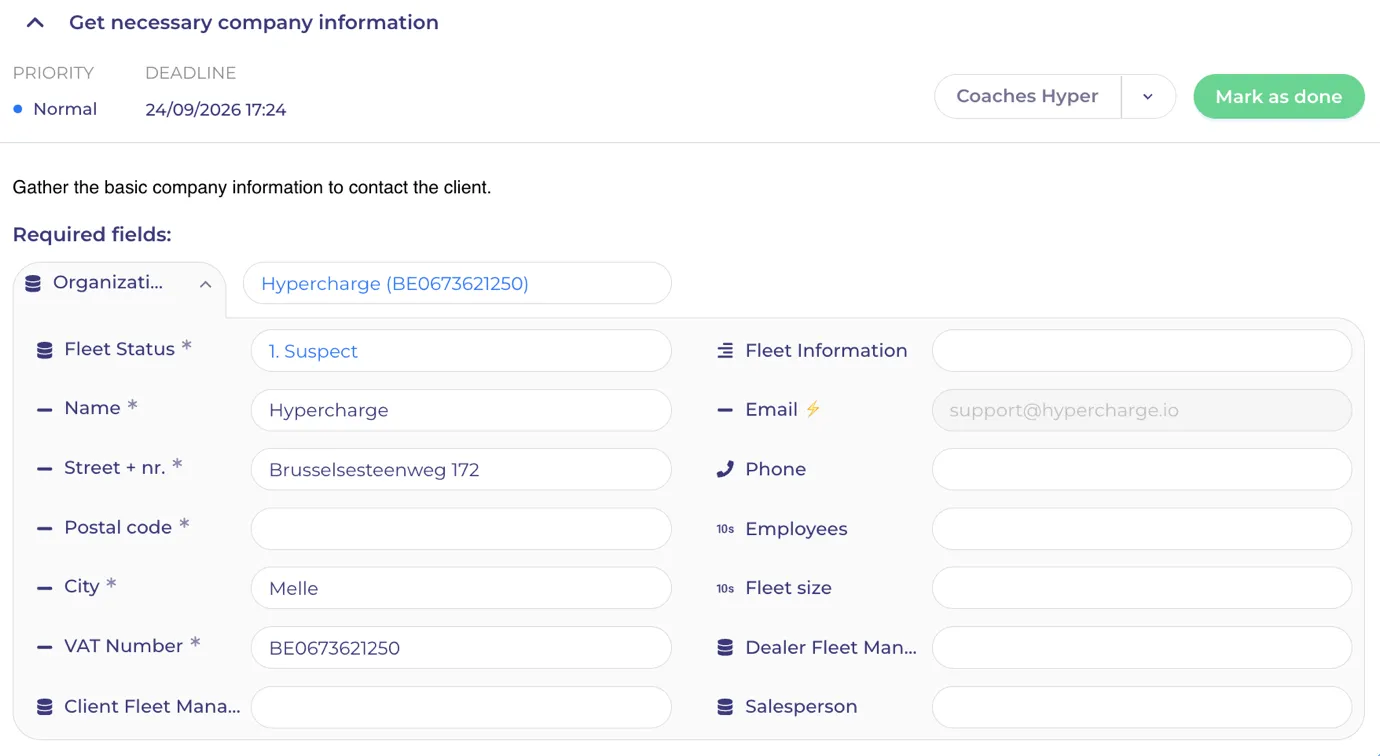Click the Street + nr. field

coord(461,469)
